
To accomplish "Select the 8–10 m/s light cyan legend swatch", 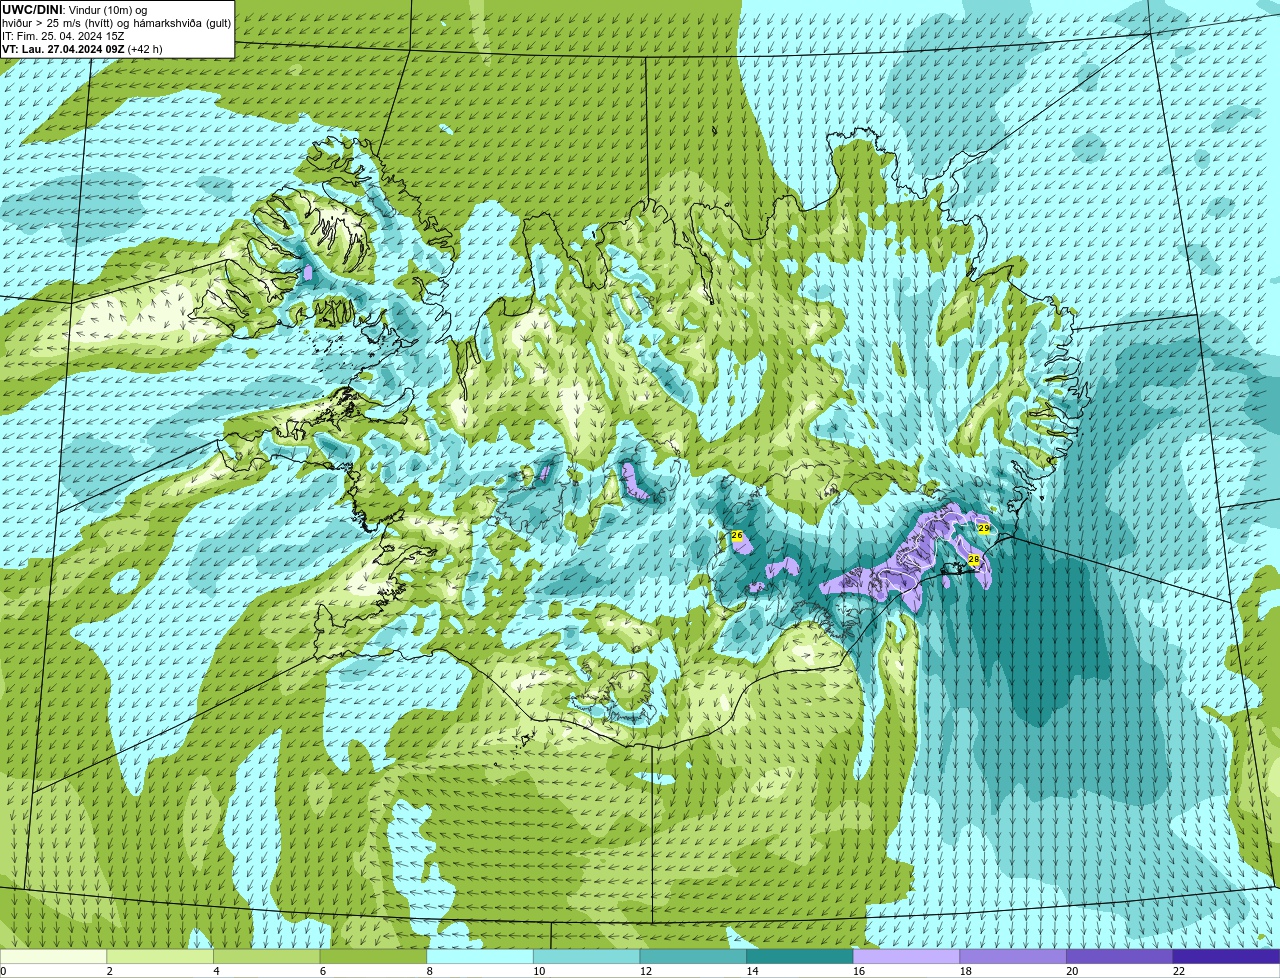I will pos(480,956).
